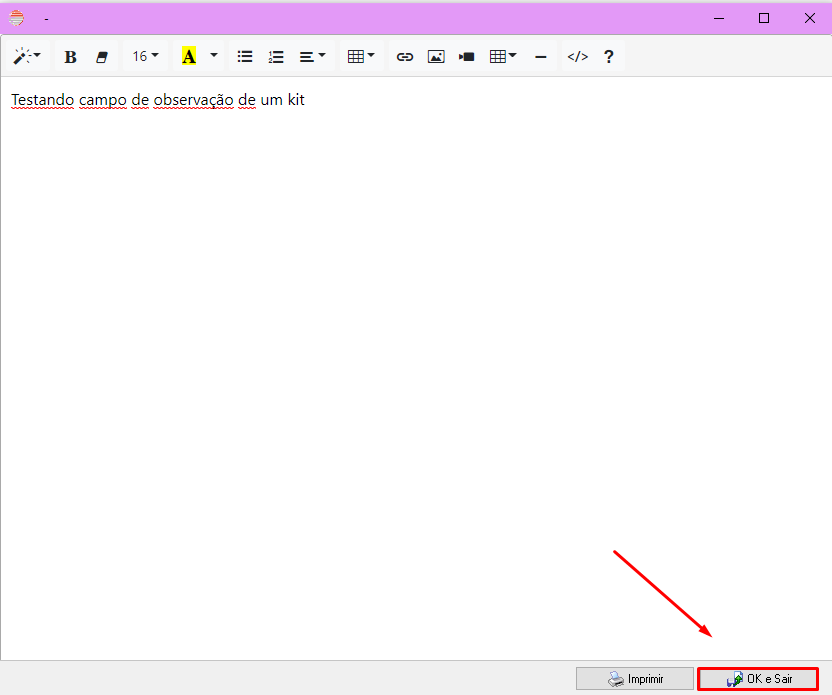Insert a numbered ordered list

(x=276, y=56)
